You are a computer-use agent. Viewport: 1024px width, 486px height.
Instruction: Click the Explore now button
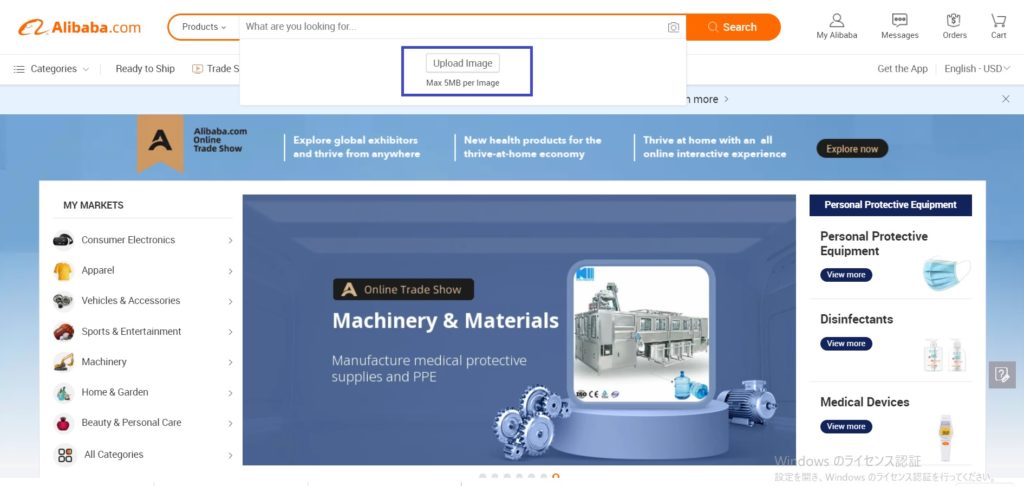tap(852, 148)
